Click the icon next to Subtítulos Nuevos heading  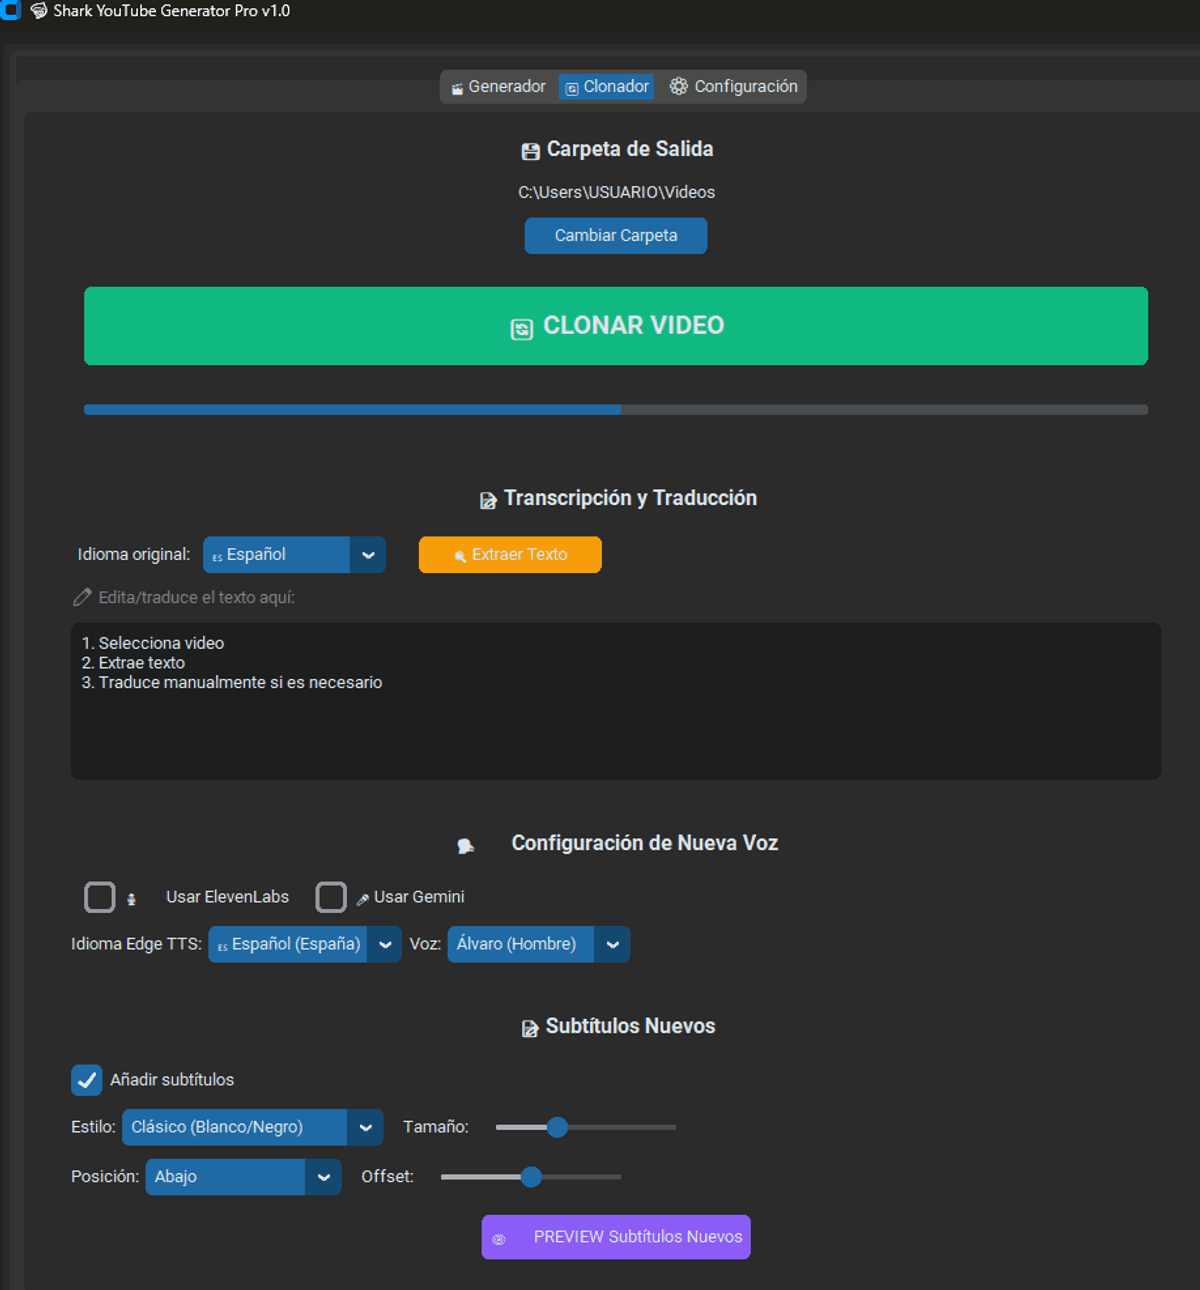click(x=530, y=1028)
